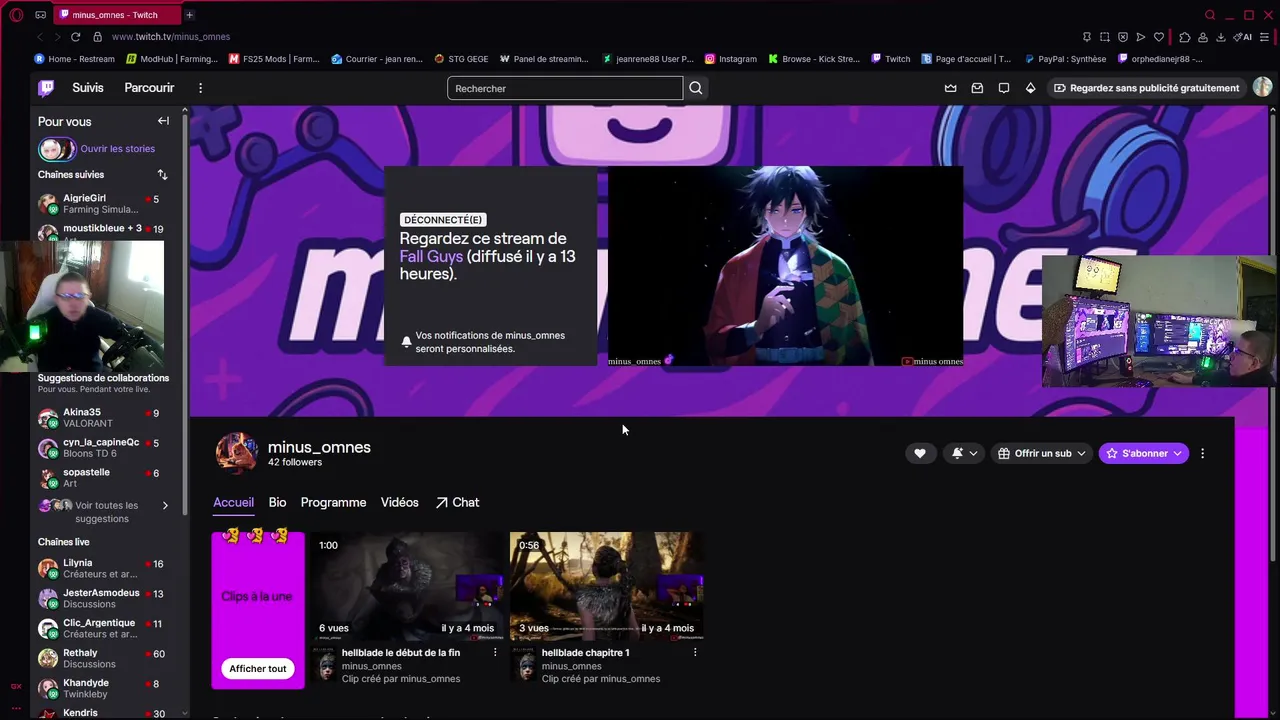Play hellblade le début de la fin clip thumbnail
Viewport: 1280px width, 720px height.
[x=406, y=586]
